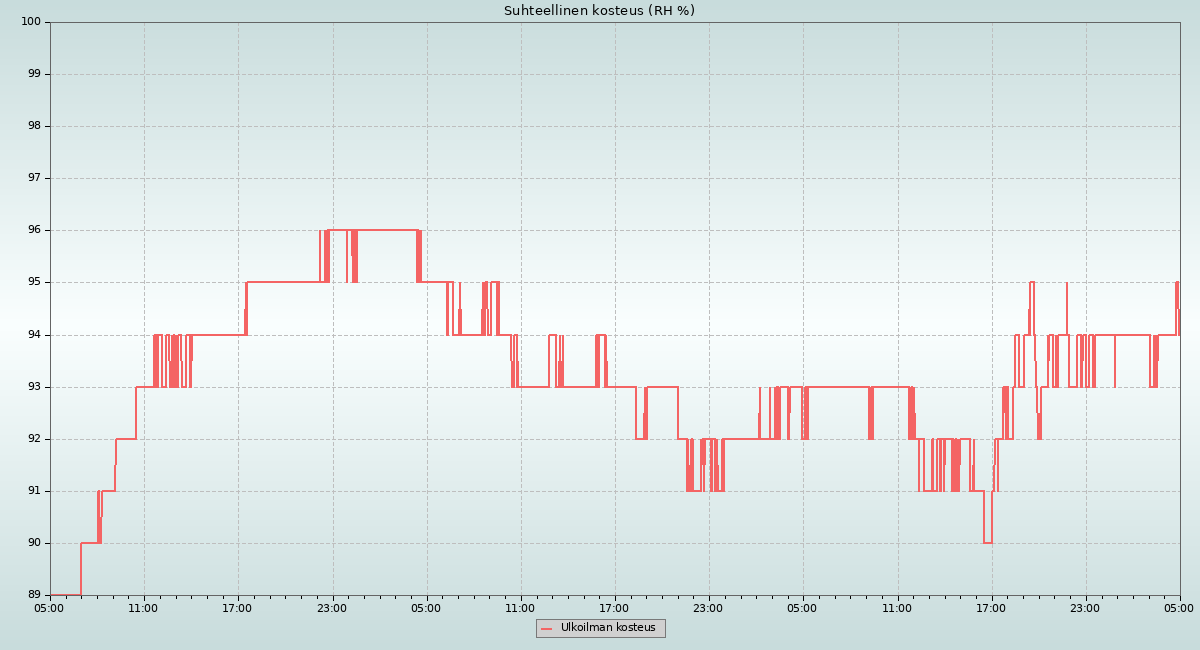Select the first 17:00 label on the x-axis
This screenshot has height=650, width=1200.
pyautogui.click(x=238, y=608)
